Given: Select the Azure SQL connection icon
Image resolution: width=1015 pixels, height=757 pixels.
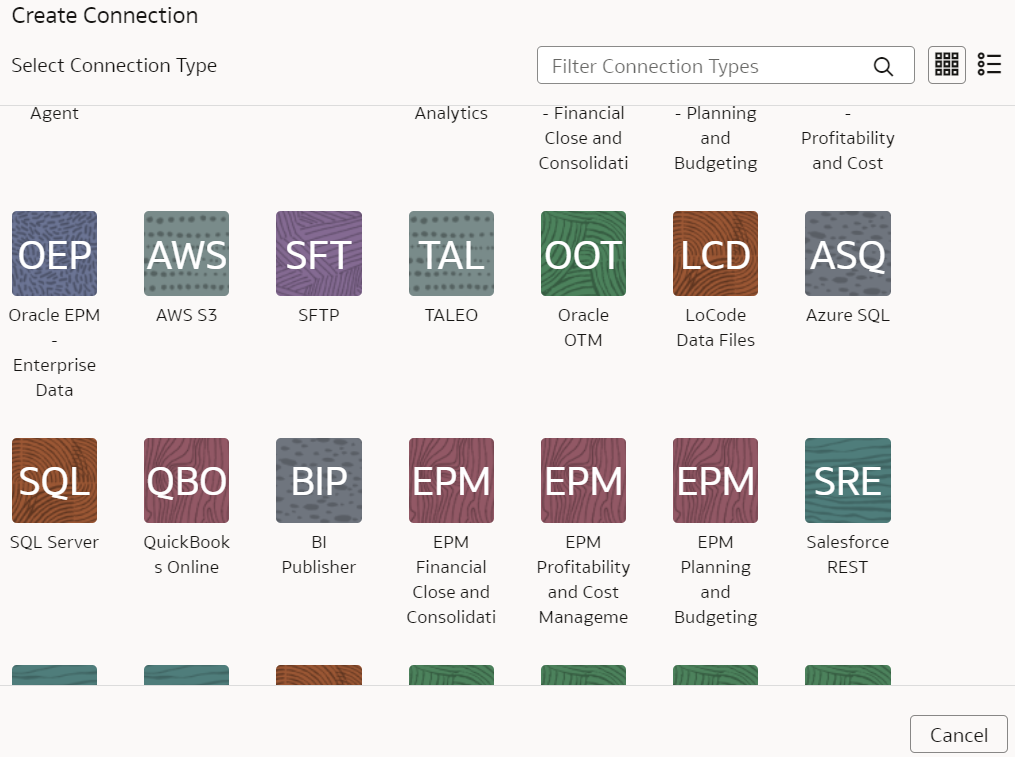Looking at the screenshot, I should click(847, 254).
